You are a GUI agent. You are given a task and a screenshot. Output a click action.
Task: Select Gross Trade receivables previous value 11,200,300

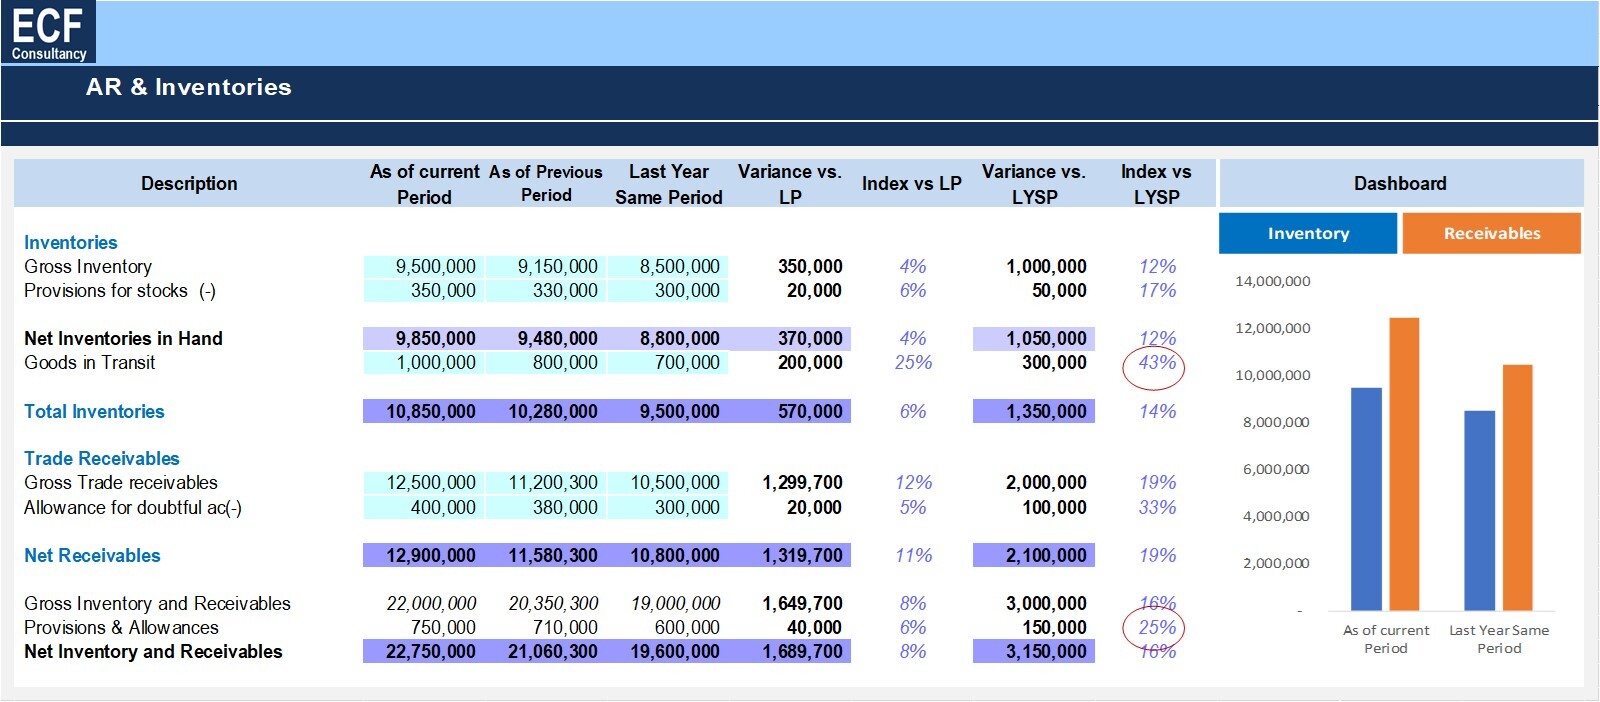(546, 482)
